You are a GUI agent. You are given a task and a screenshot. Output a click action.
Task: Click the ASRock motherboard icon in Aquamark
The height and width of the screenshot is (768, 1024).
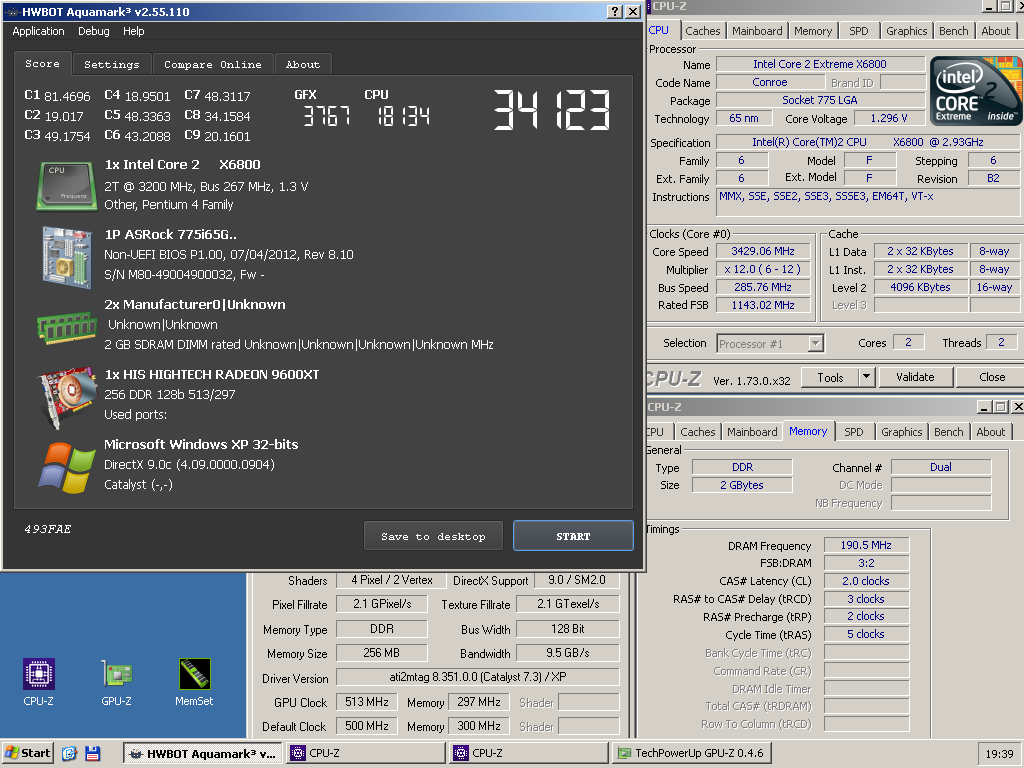(x=66, y=256)
